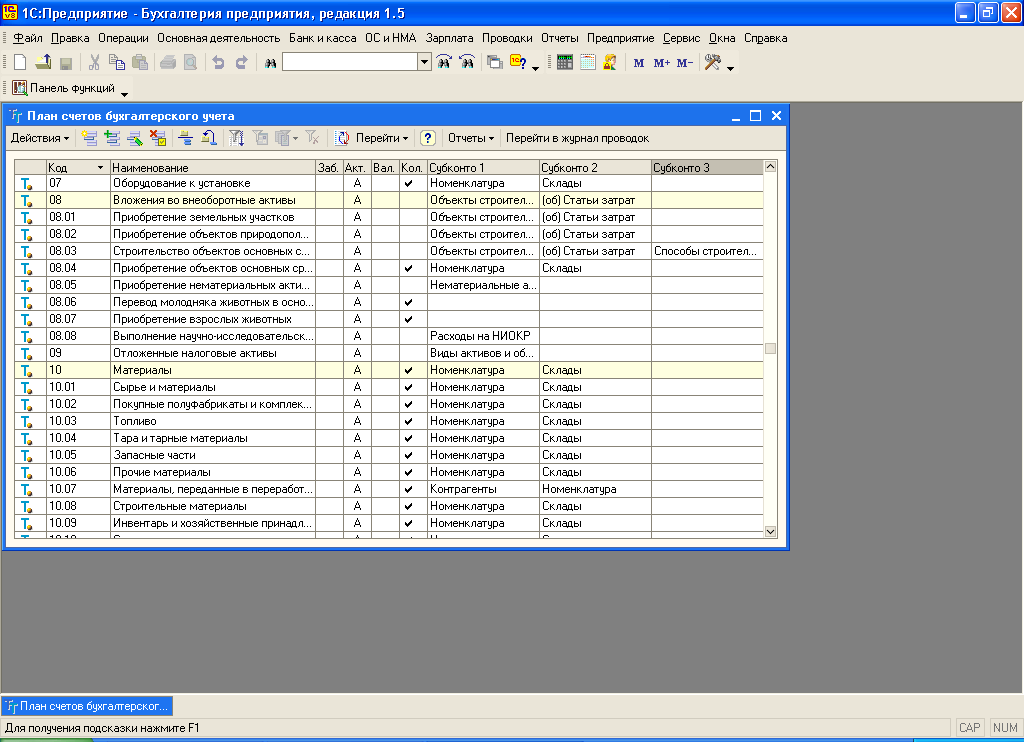This screenshot has height=742, width=1024.
Task: Click the Go up one level icon
Action: pos(209,138)
